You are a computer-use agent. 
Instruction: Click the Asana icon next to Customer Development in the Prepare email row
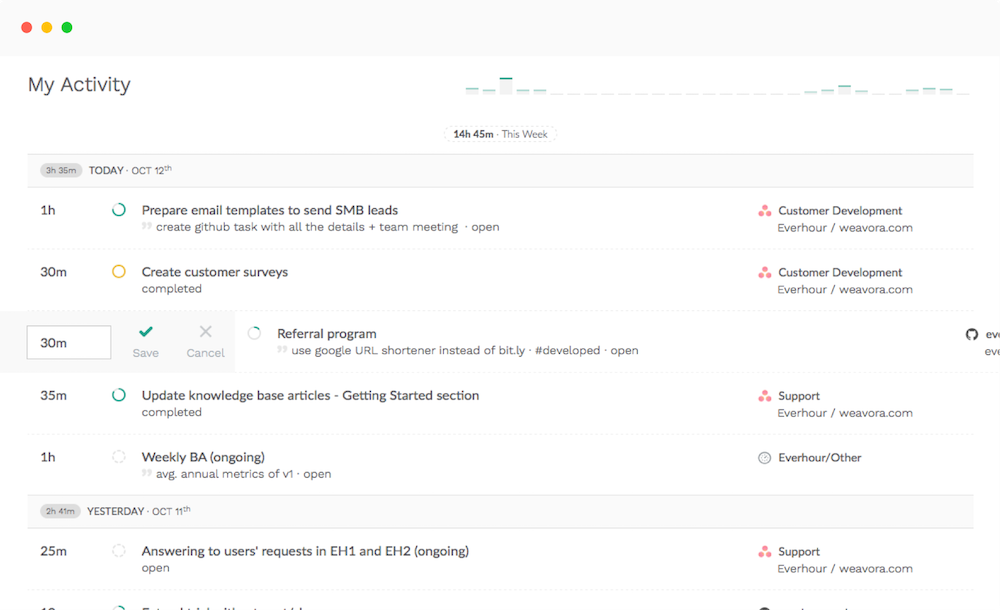coord(765,211)
